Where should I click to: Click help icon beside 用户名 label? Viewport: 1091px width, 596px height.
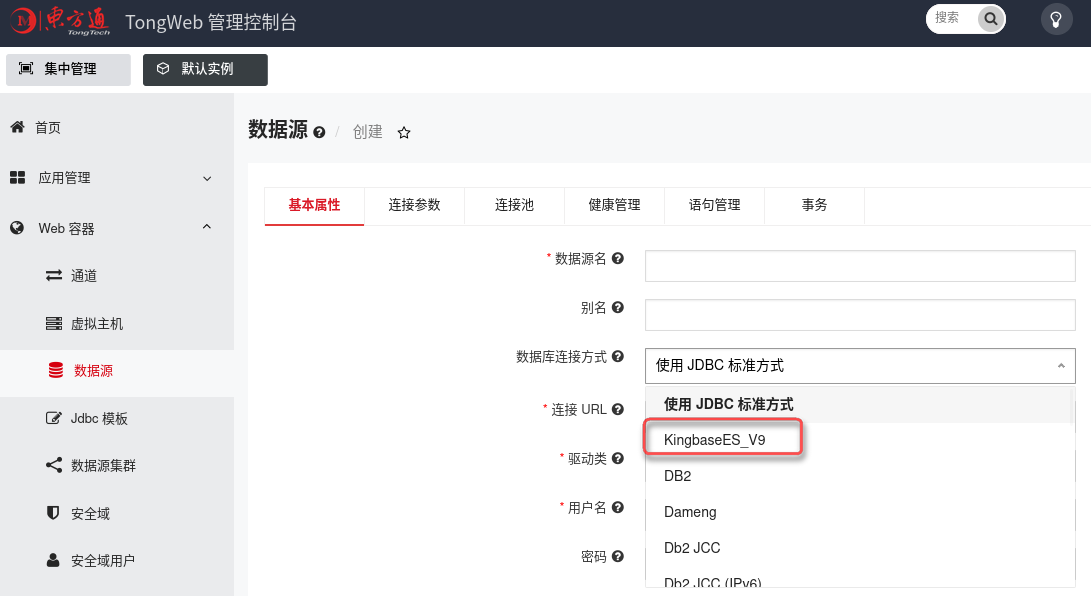click(618, 507)
